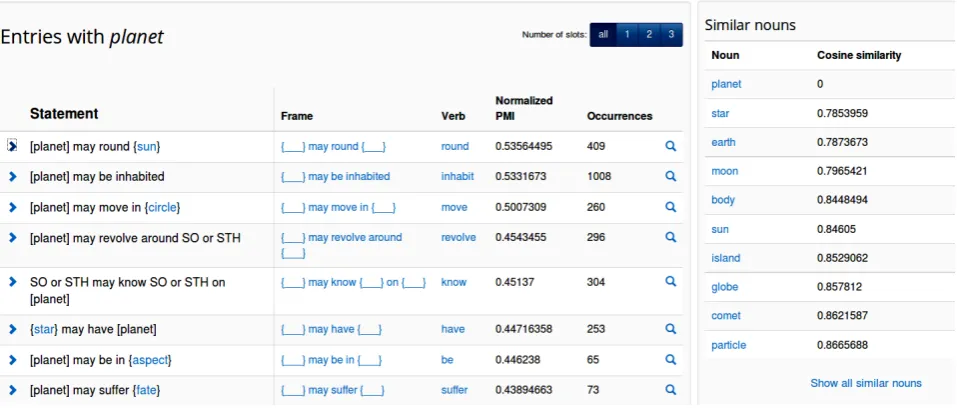Open the verb 'round' link
Viewport: 957px width, 410px height.
click(x=455, y=146)
